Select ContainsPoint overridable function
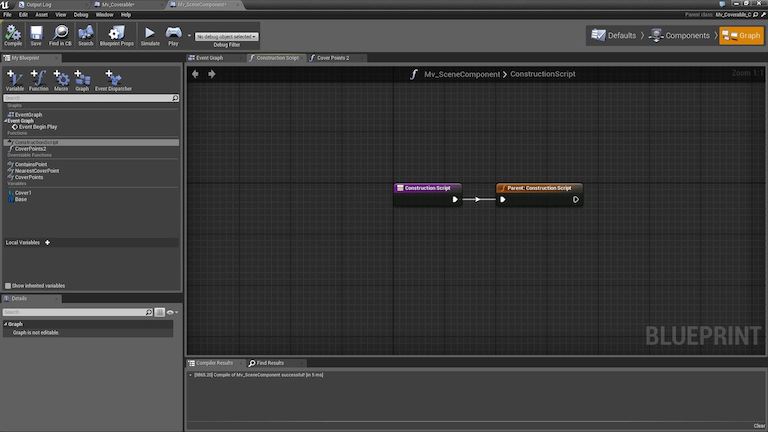Viewport: 768px width, 432px height. click(31, 165)
